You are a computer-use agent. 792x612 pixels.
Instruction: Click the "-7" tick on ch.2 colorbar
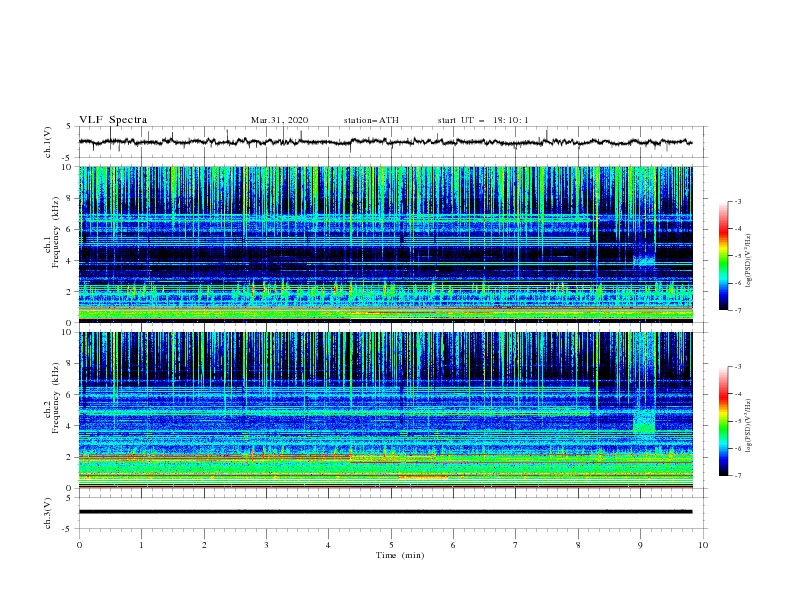click(x=737, y=475)
